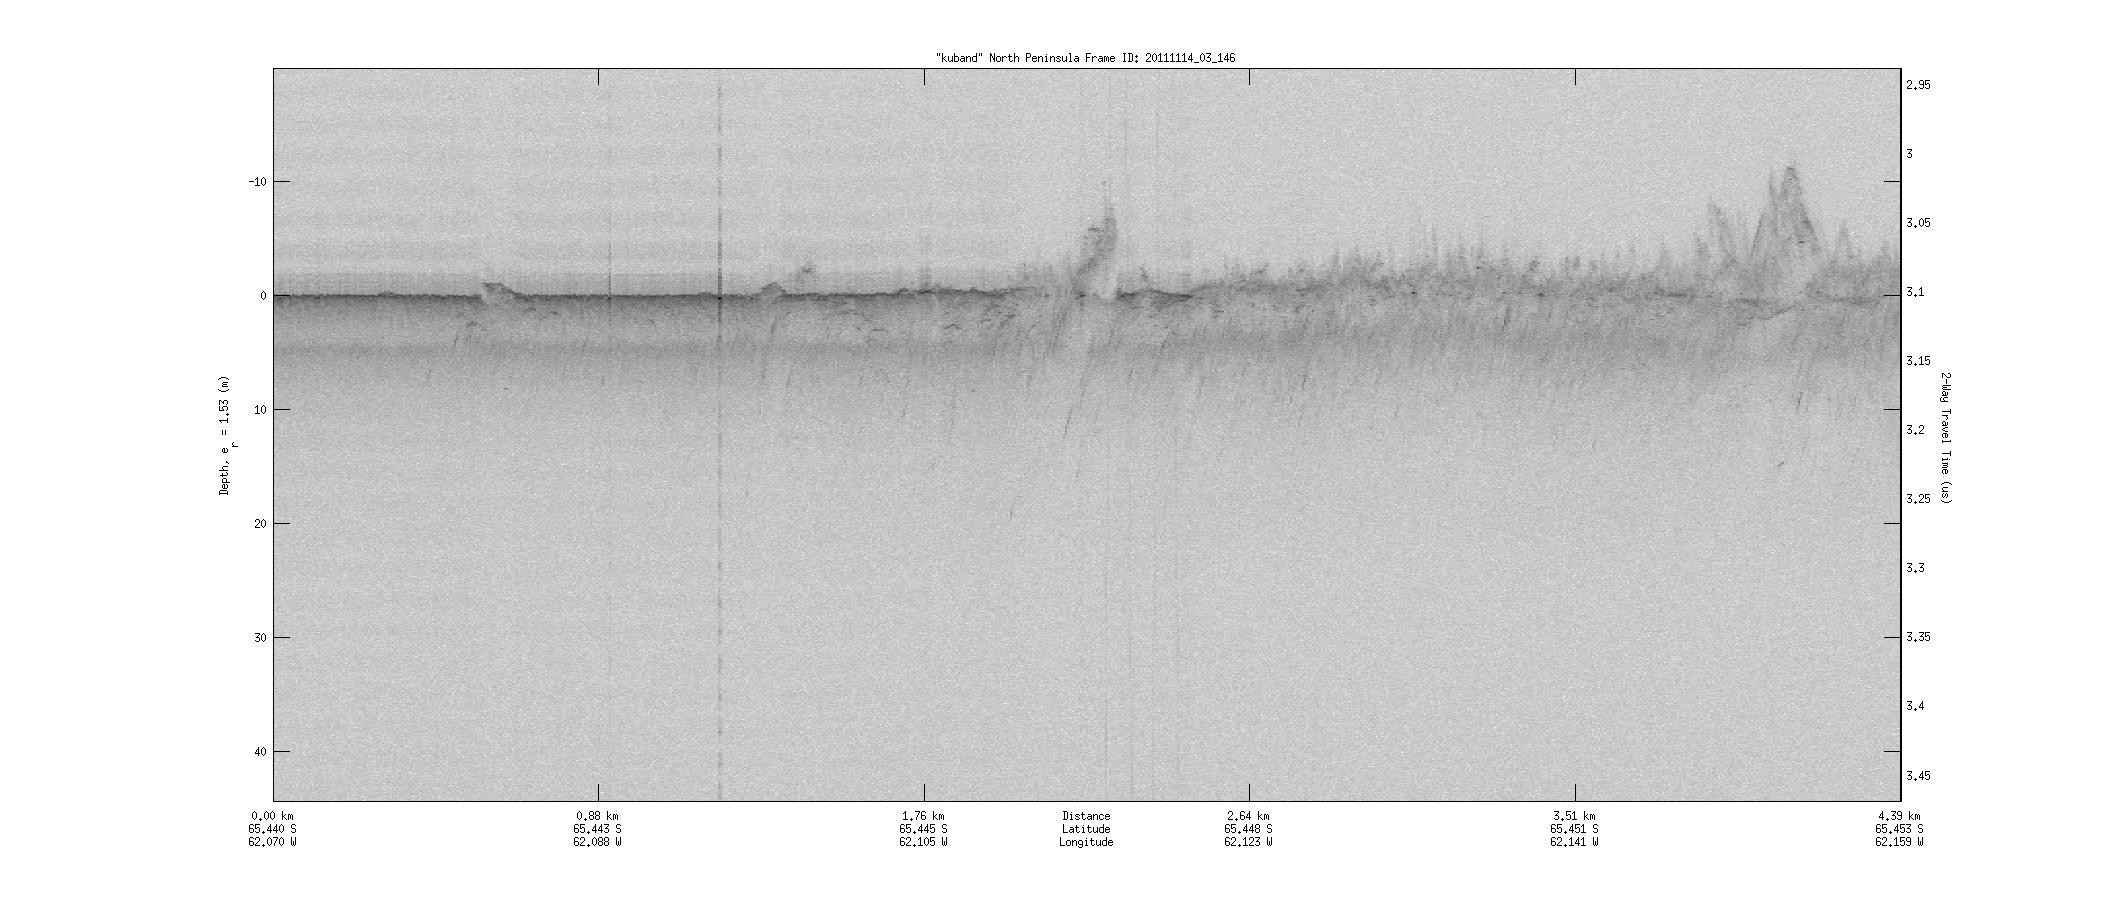Select the 62.105 W longitude label

pos(923,842)
